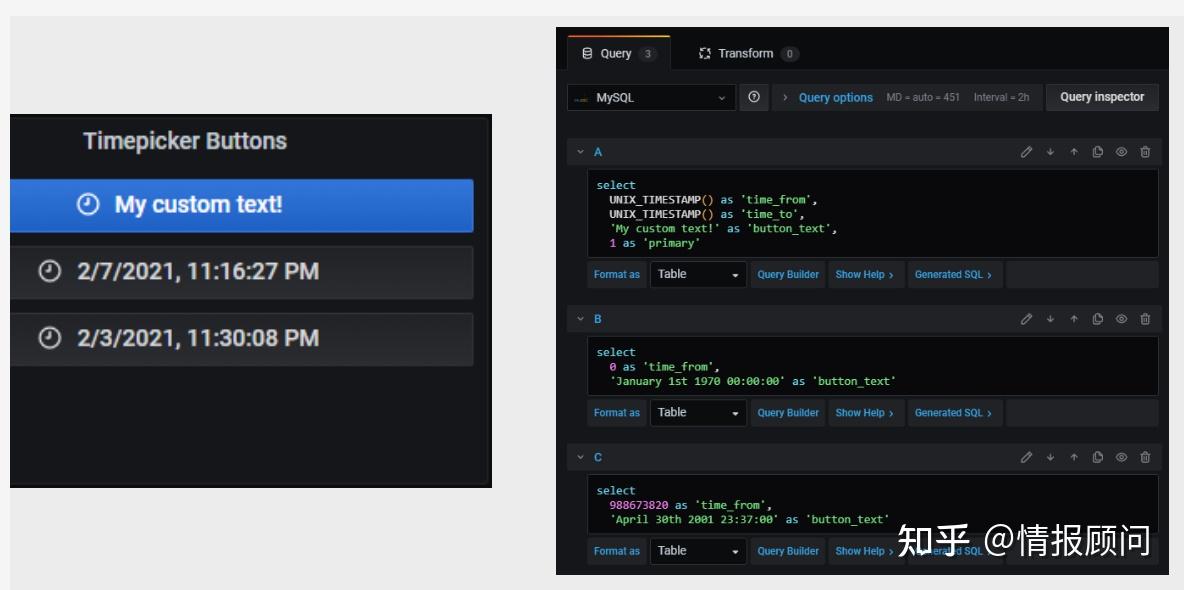Toggle visibility of query B

click(x=1121, y=319)
